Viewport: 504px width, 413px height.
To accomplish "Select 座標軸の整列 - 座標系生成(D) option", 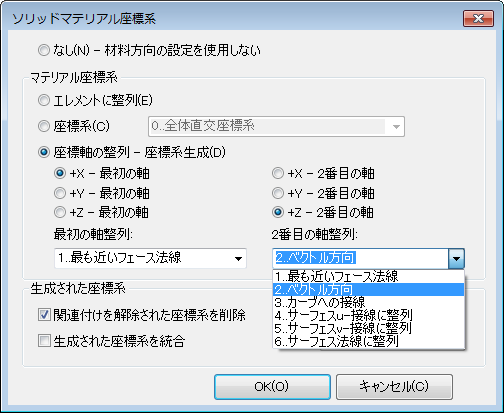I will tap(44, 152).
